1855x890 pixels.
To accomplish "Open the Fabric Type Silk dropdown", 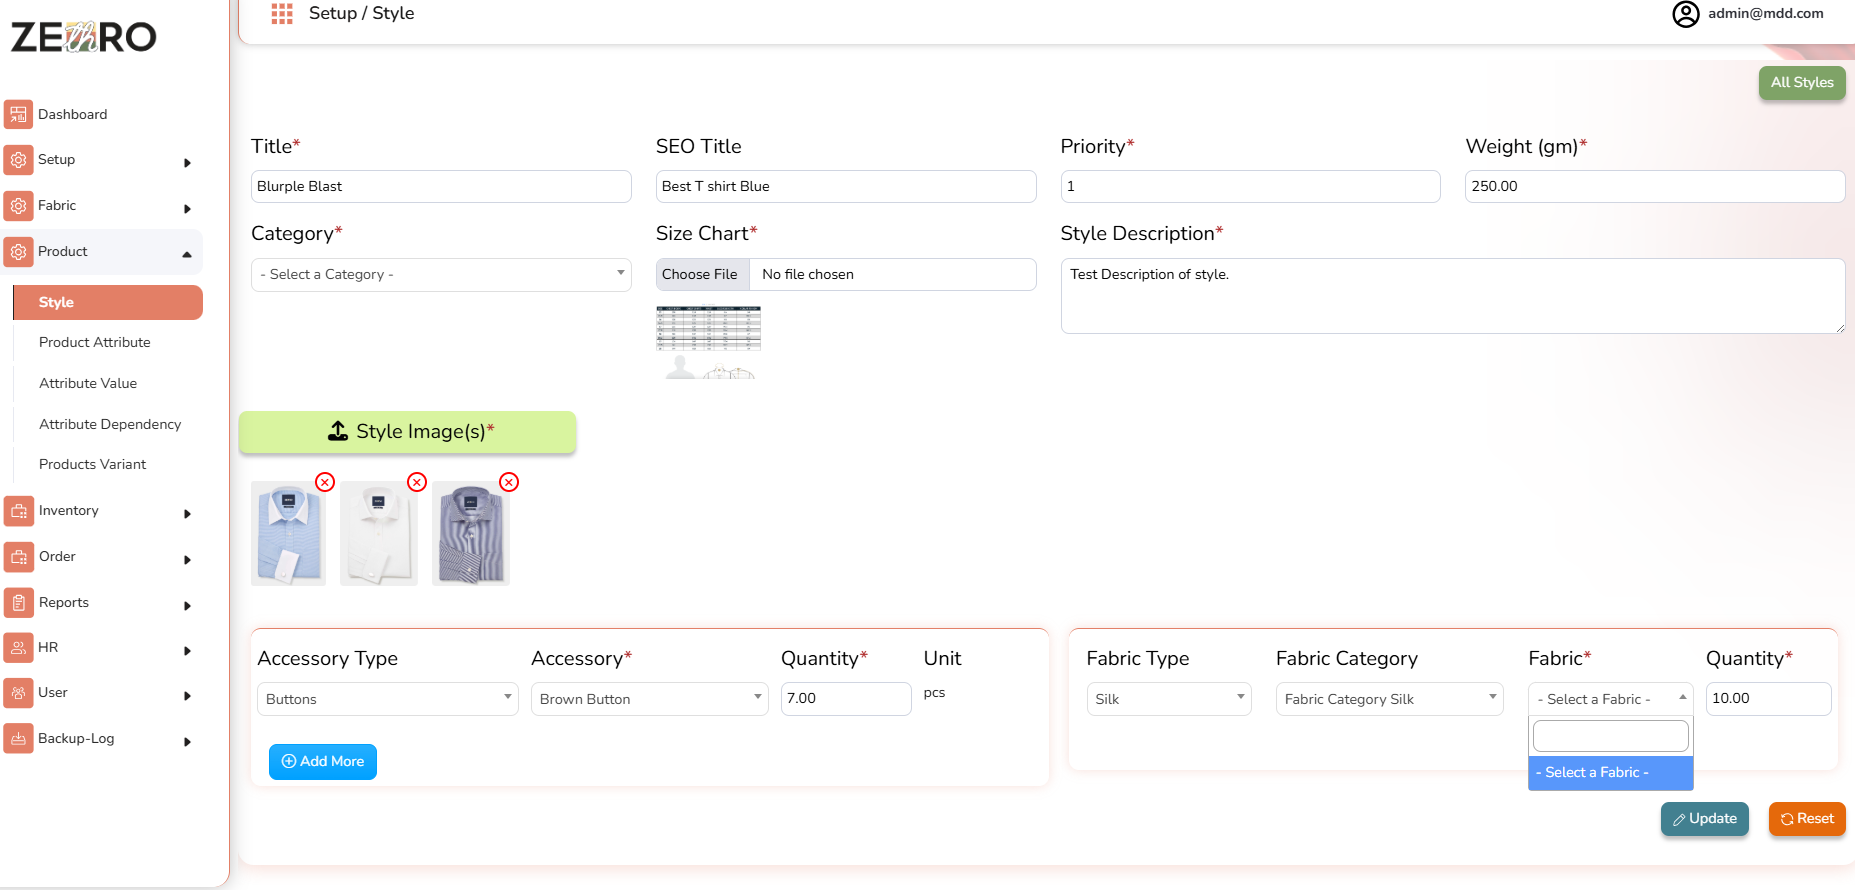I will point(1168,699).
